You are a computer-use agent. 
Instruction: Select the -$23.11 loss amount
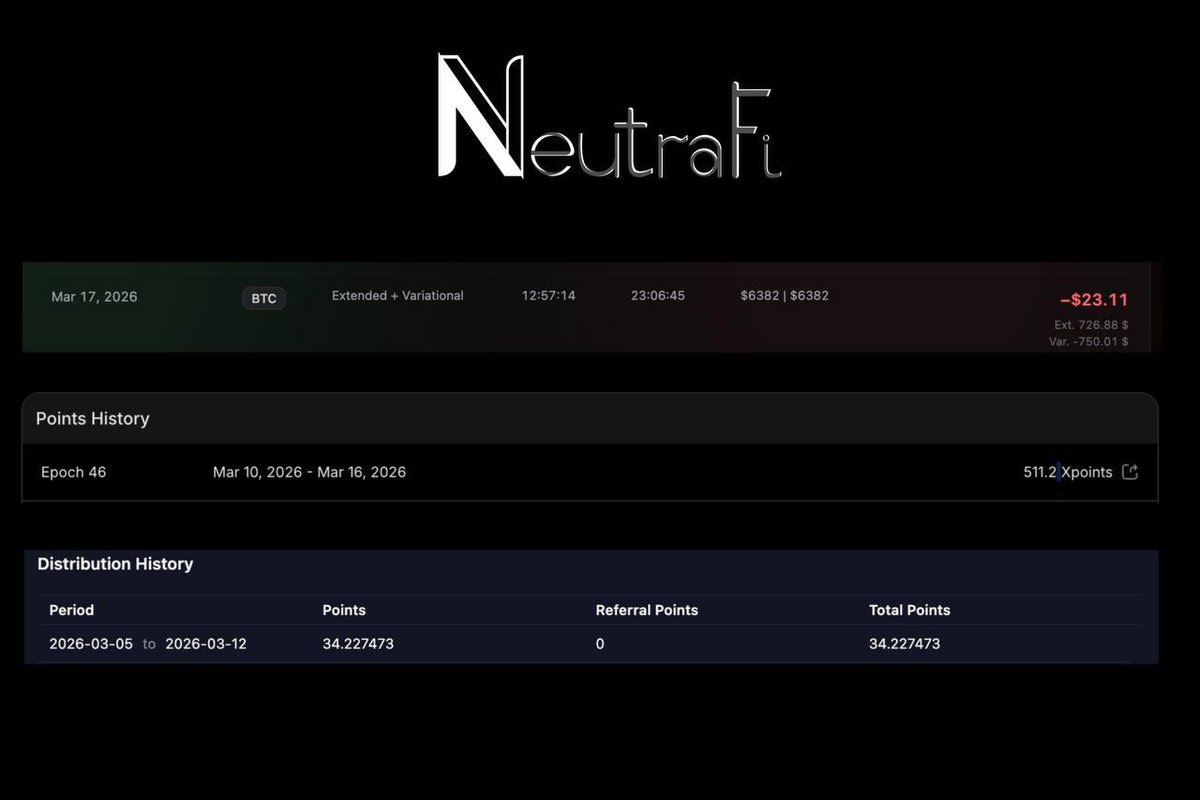point(1094,299)
